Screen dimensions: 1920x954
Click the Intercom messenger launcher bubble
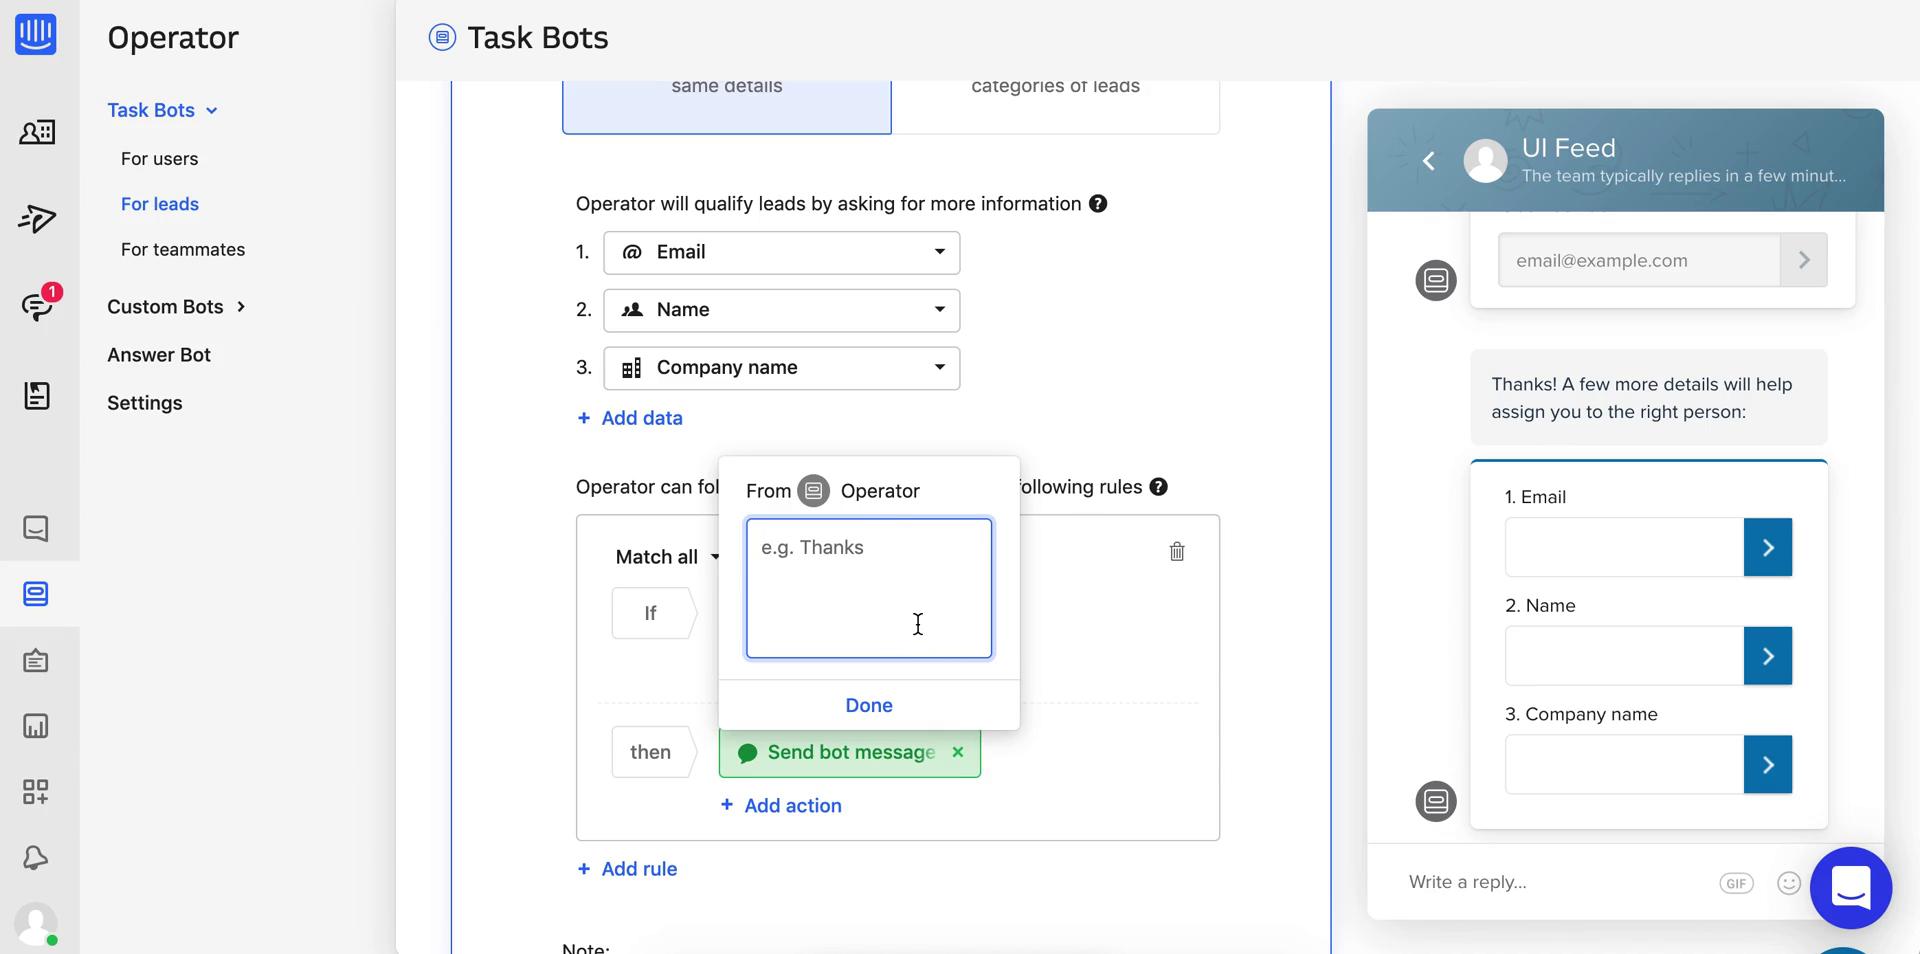coord(1851,887)
